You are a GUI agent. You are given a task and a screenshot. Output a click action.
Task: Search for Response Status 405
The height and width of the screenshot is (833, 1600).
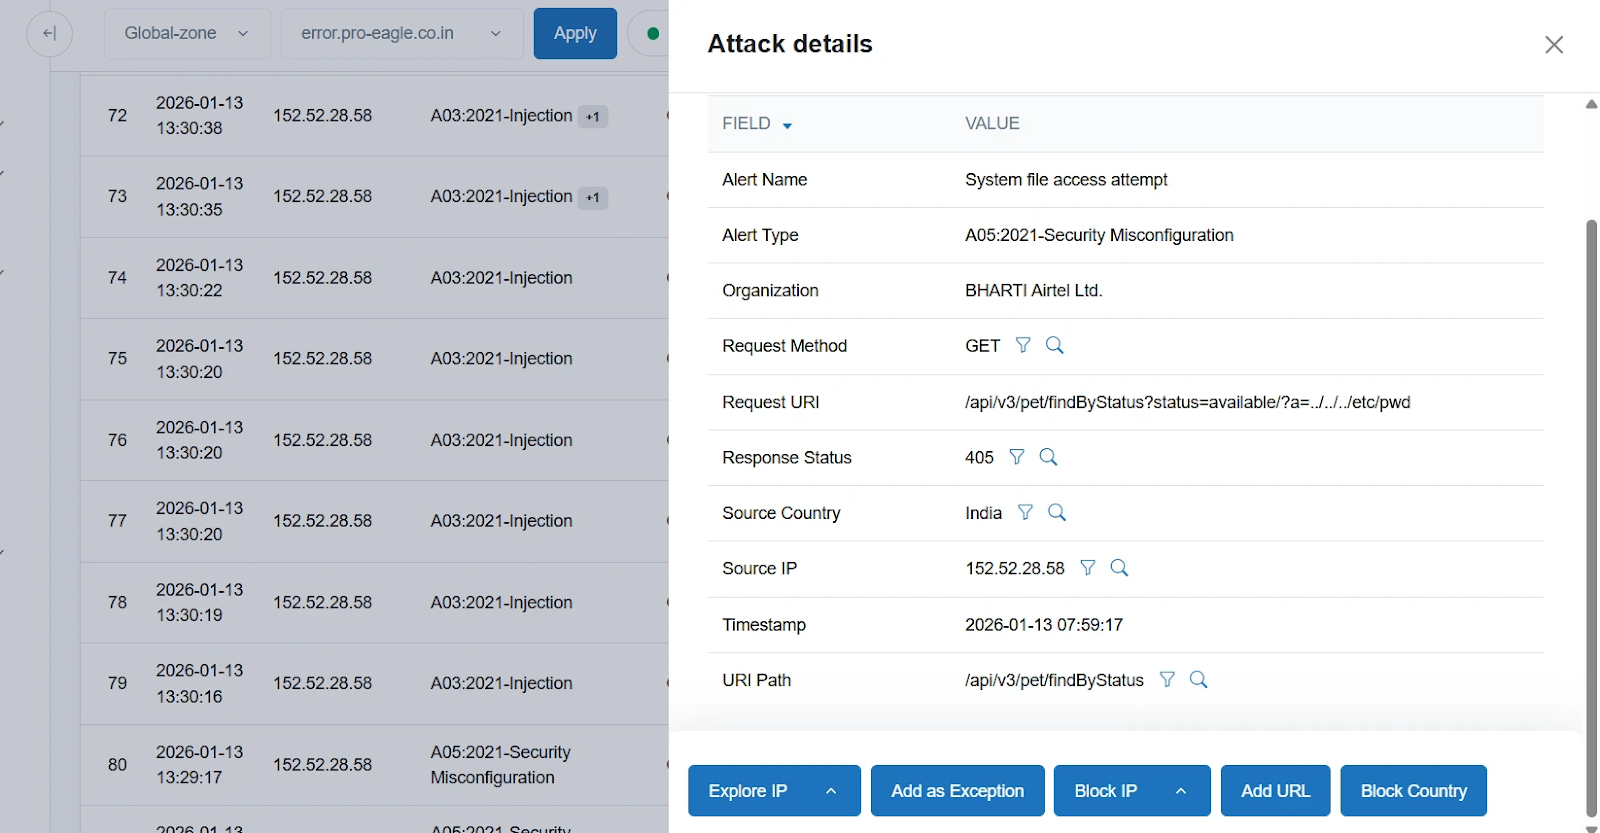pos(1048,457)
